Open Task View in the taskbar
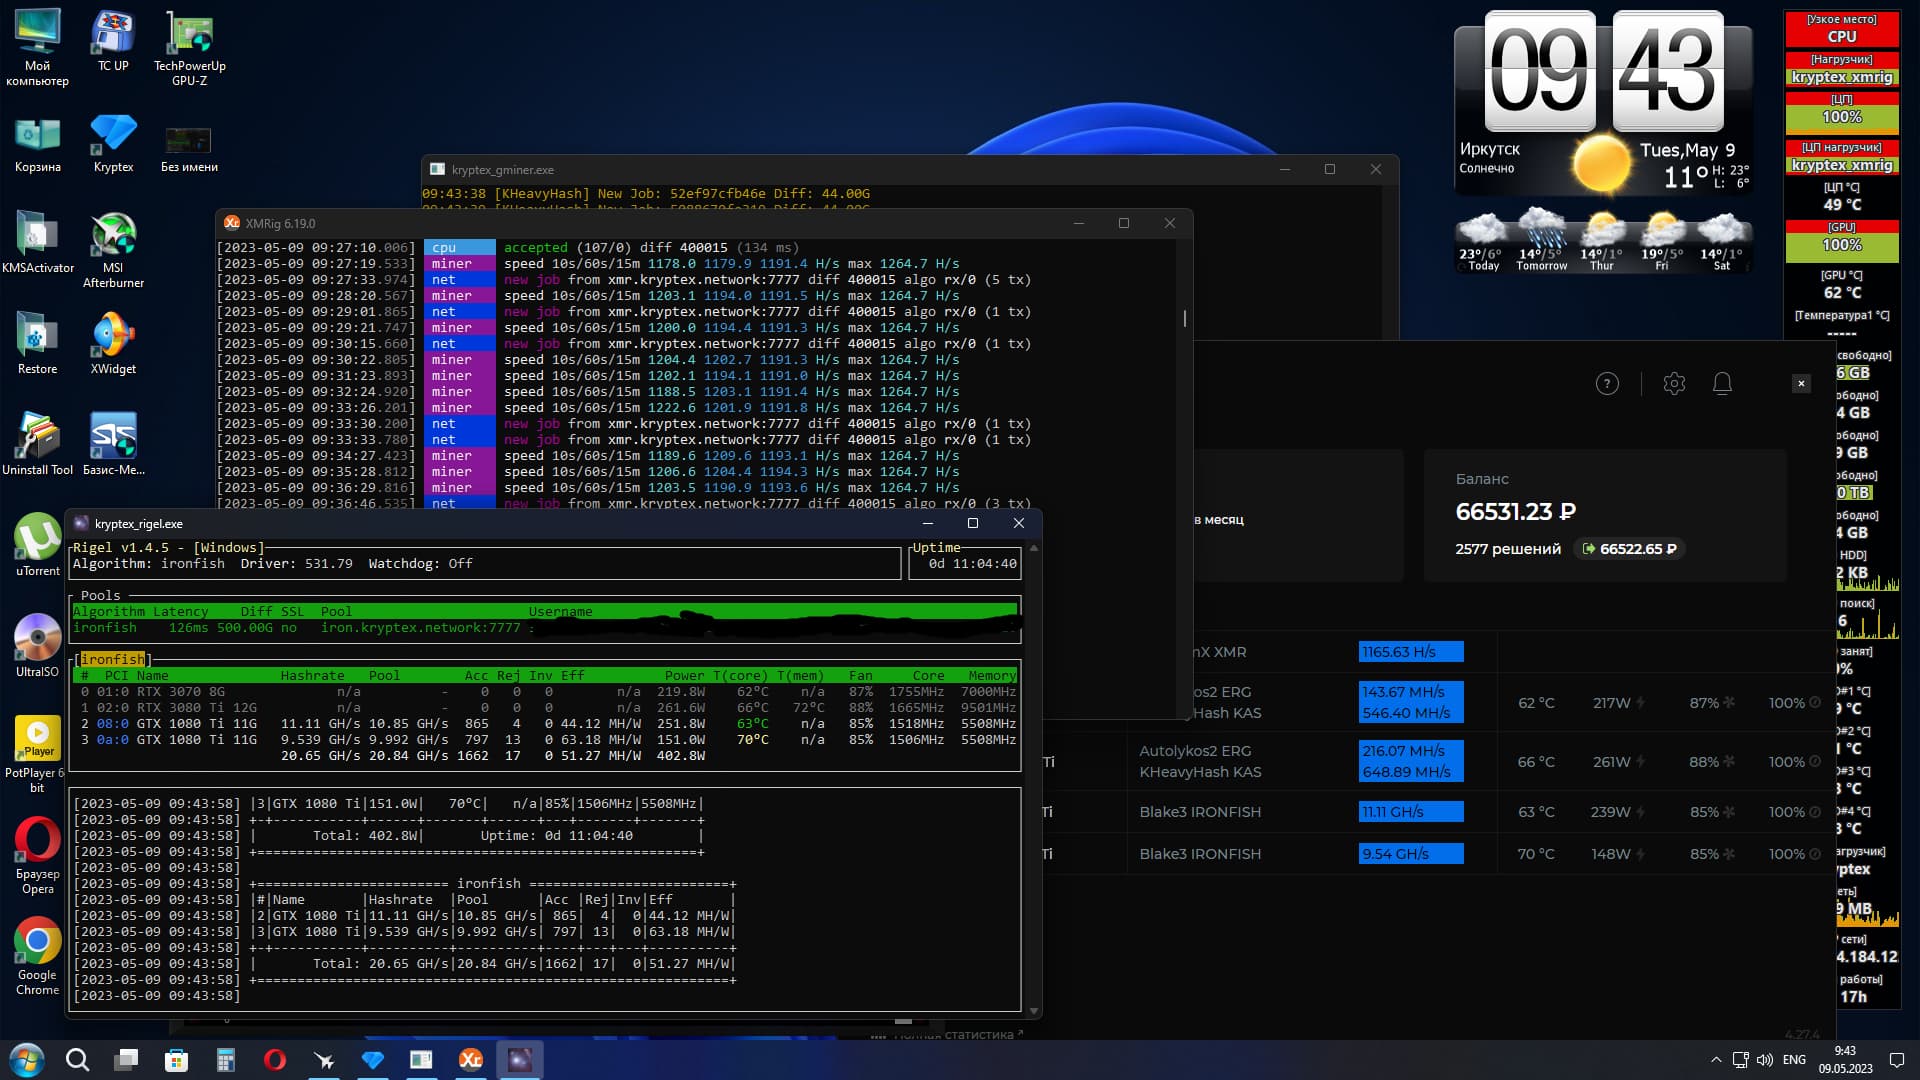This screenshot has width=1920, height=1080. click(x=126, y=1060)
